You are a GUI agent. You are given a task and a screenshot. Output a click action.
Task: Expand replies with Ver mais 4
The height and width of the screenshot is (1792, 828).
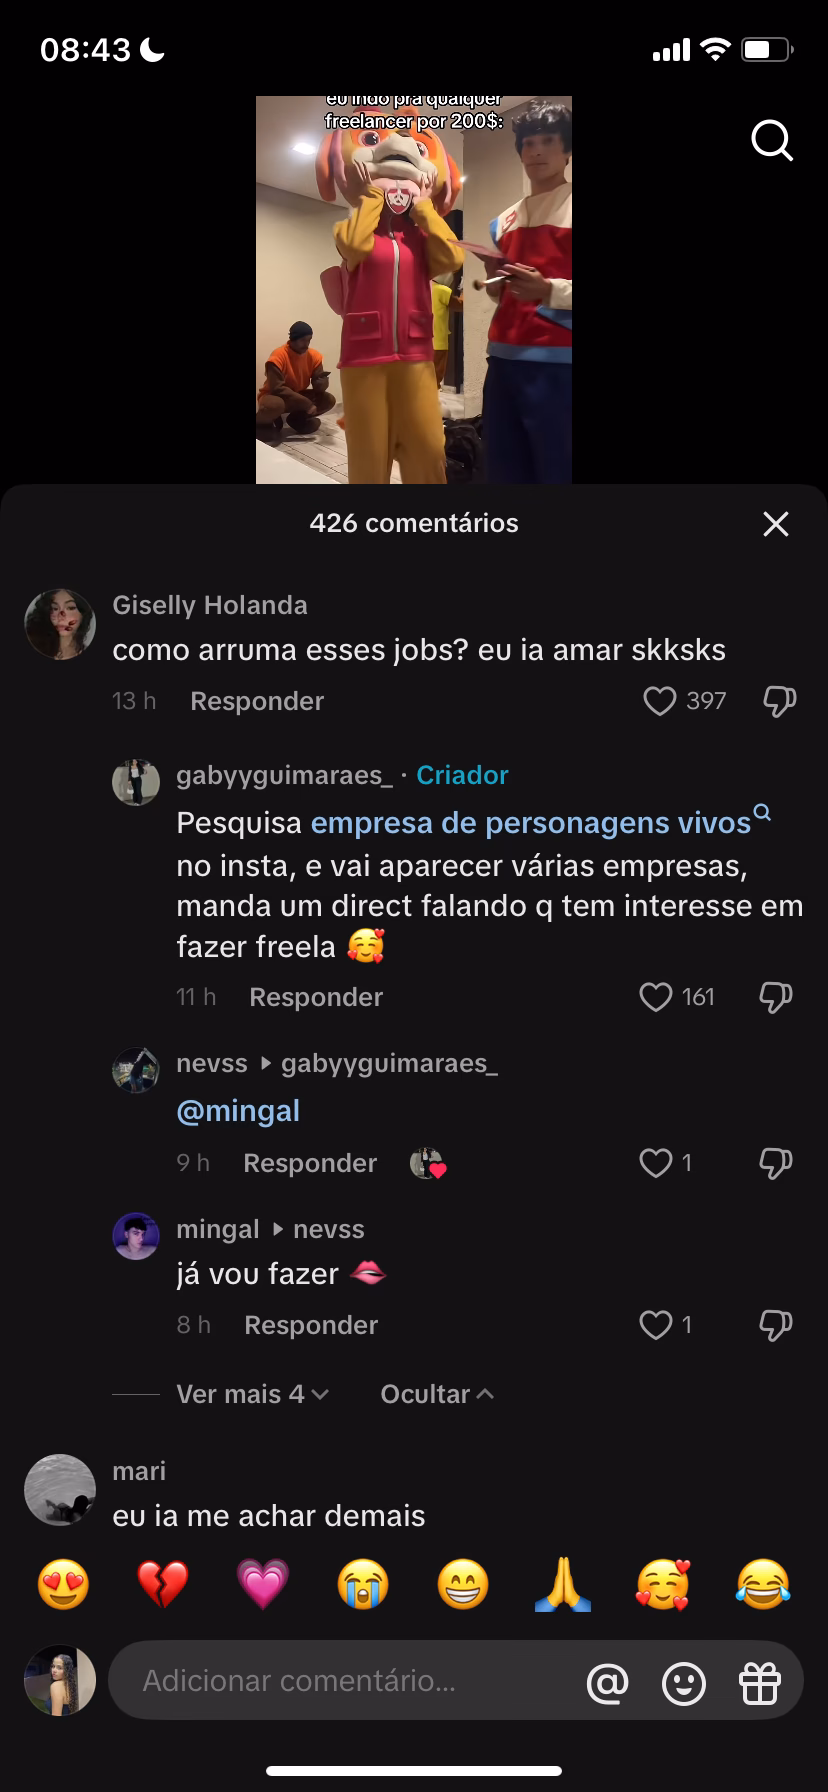252,1394
